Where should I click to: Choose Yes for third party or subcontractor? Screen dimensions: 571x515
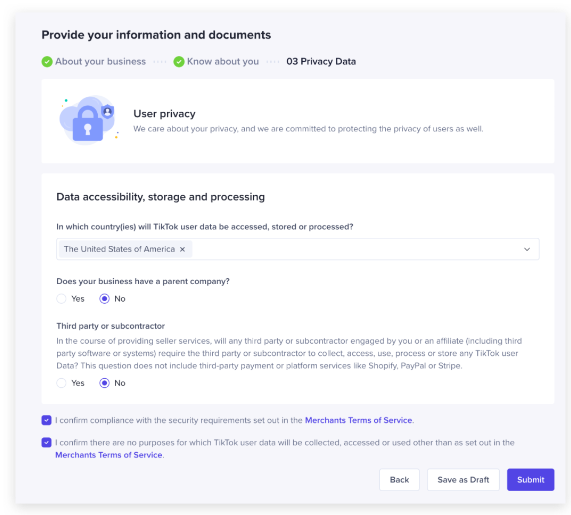[x=62, y=383]
